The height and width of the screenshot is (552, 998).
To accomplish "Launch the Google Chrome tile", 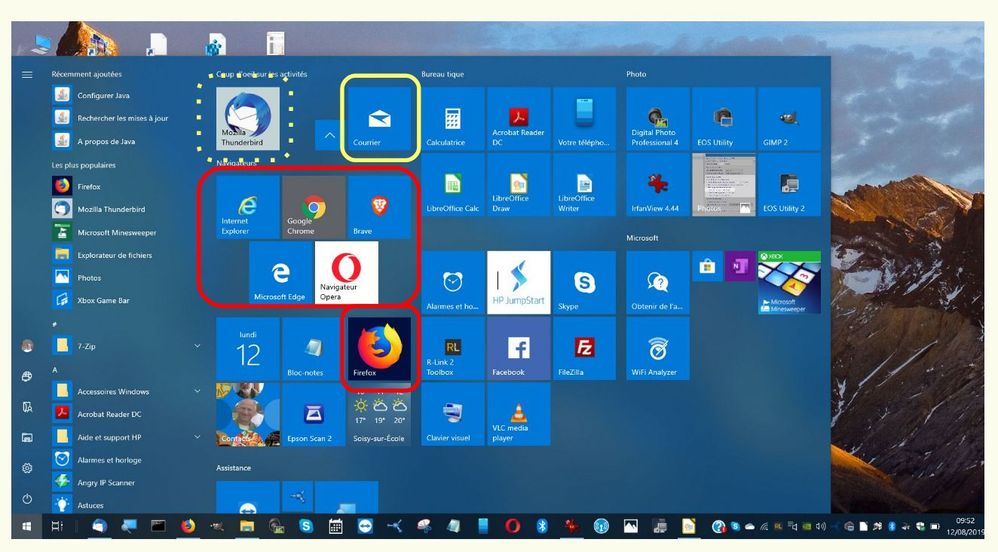I will pyautogui.click(x=313, y=207).
